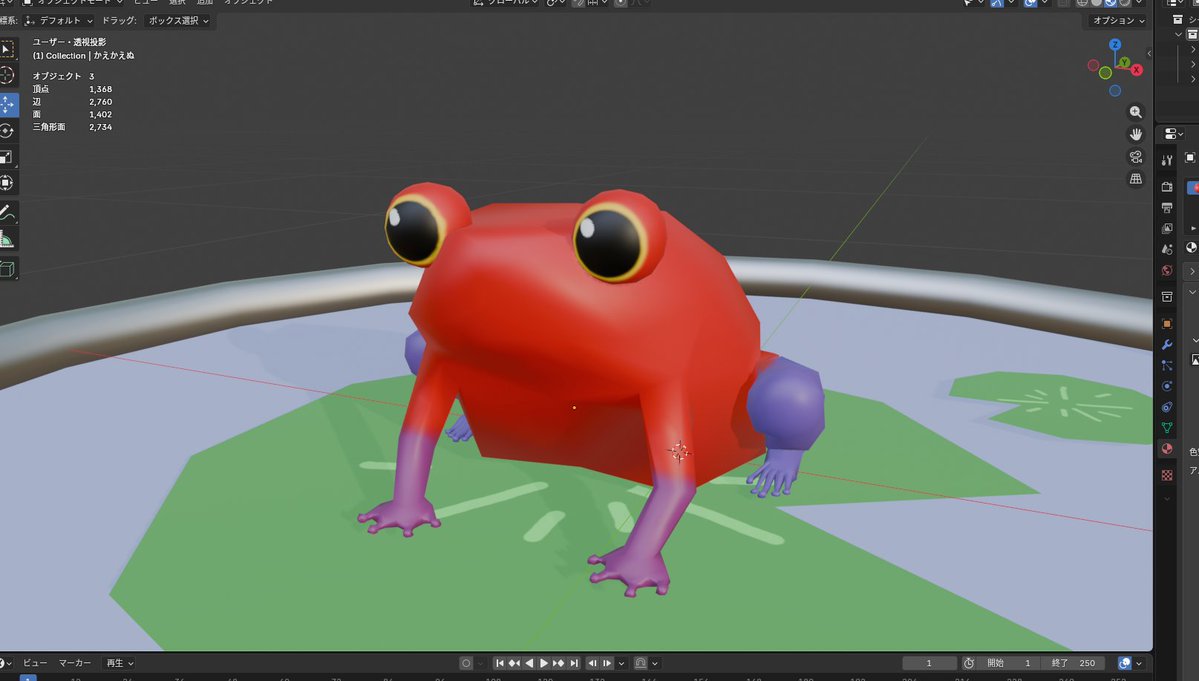Screen dimensions: 1199x681
Task: Select the Measure tool
Action: click(7, 239)
